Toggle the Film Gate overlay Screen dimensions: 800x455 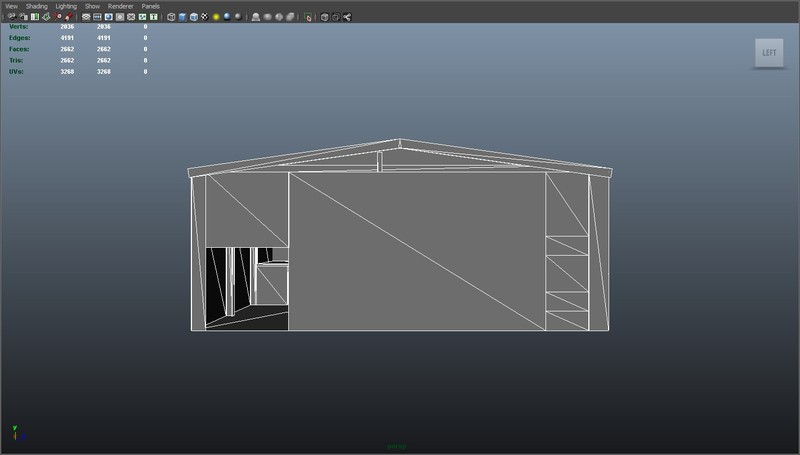point(97,17)
